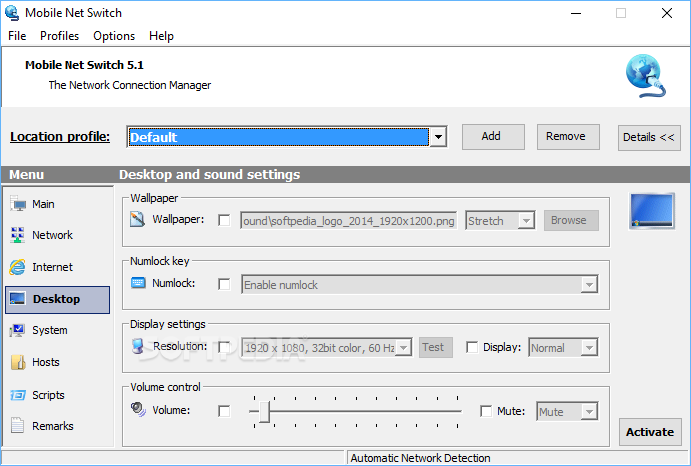Open the Options menu

click(114, 36)
